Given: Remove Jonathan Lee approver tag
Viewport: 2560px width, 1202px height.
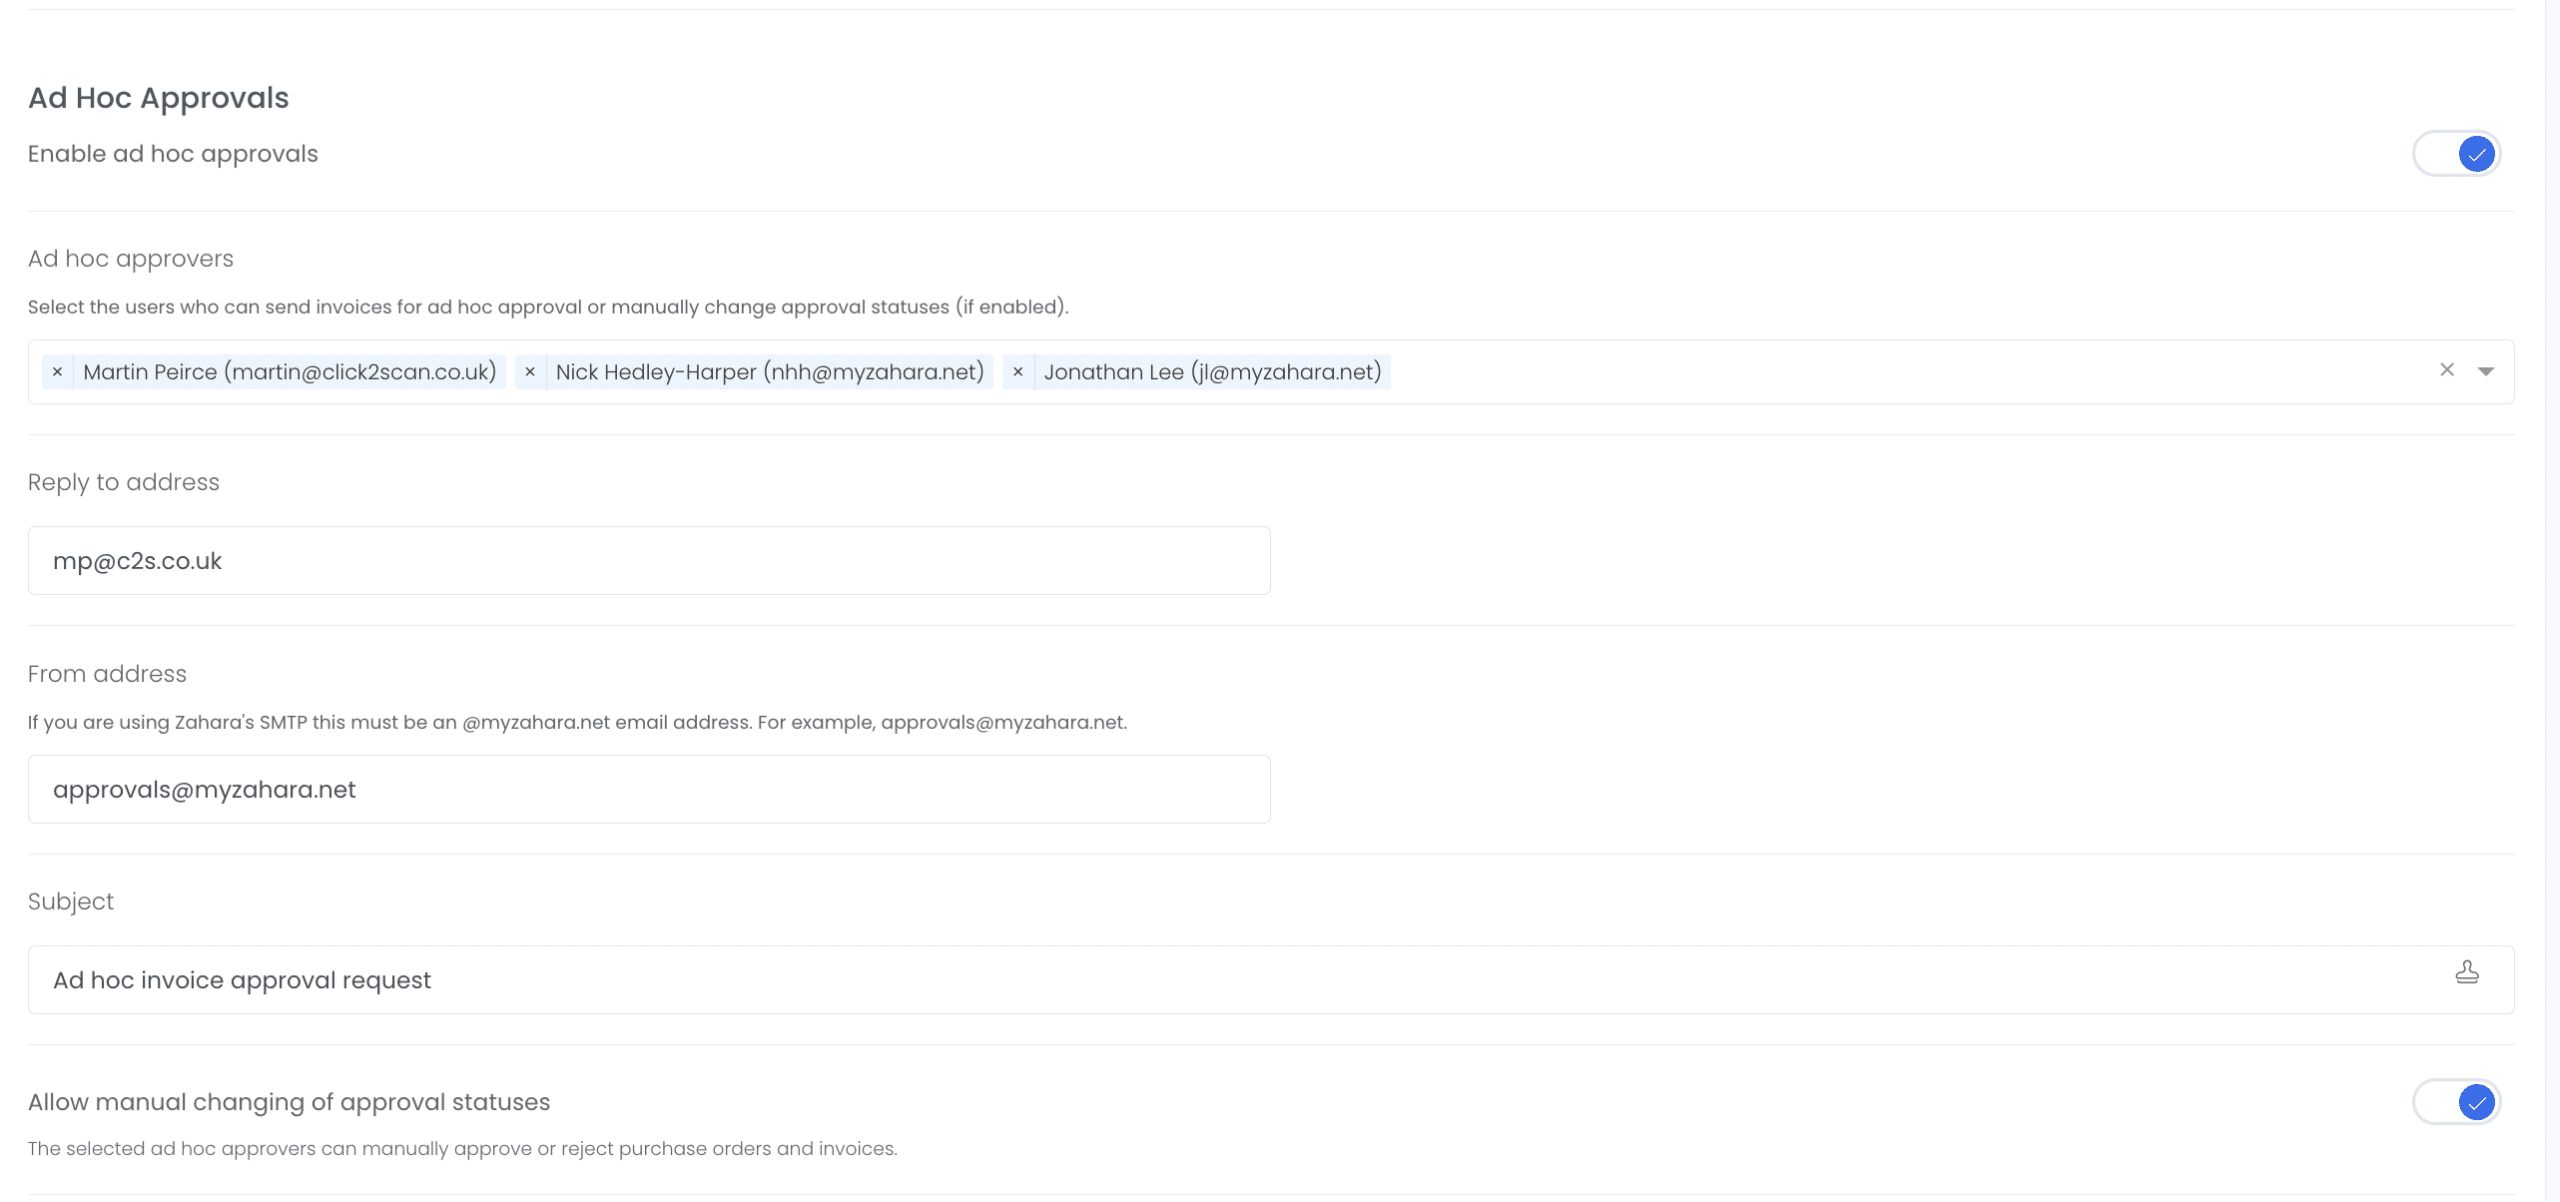Looking at the screenshot, I should pos(1018,372).
